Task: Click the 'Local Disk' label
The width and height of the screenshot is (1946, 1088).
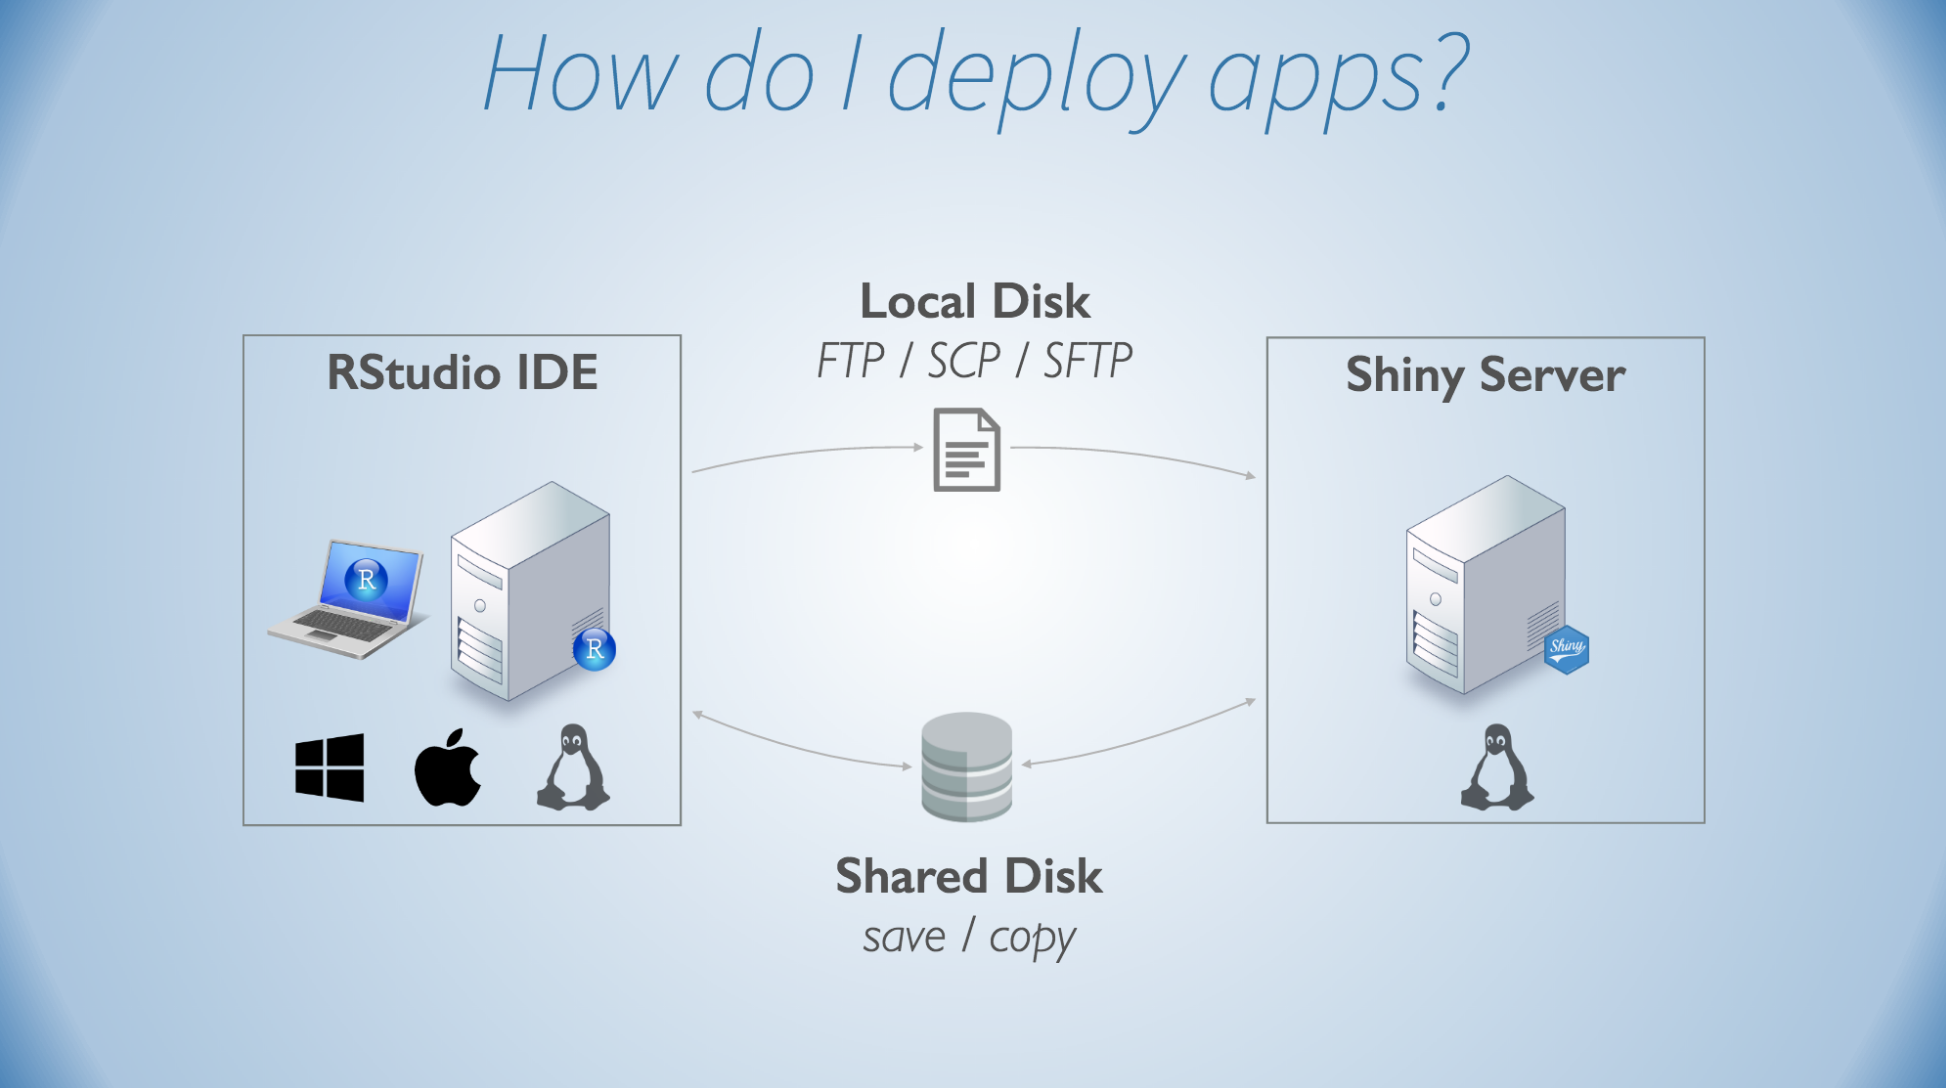Action: pyautogui.click(x=975, y=301)
